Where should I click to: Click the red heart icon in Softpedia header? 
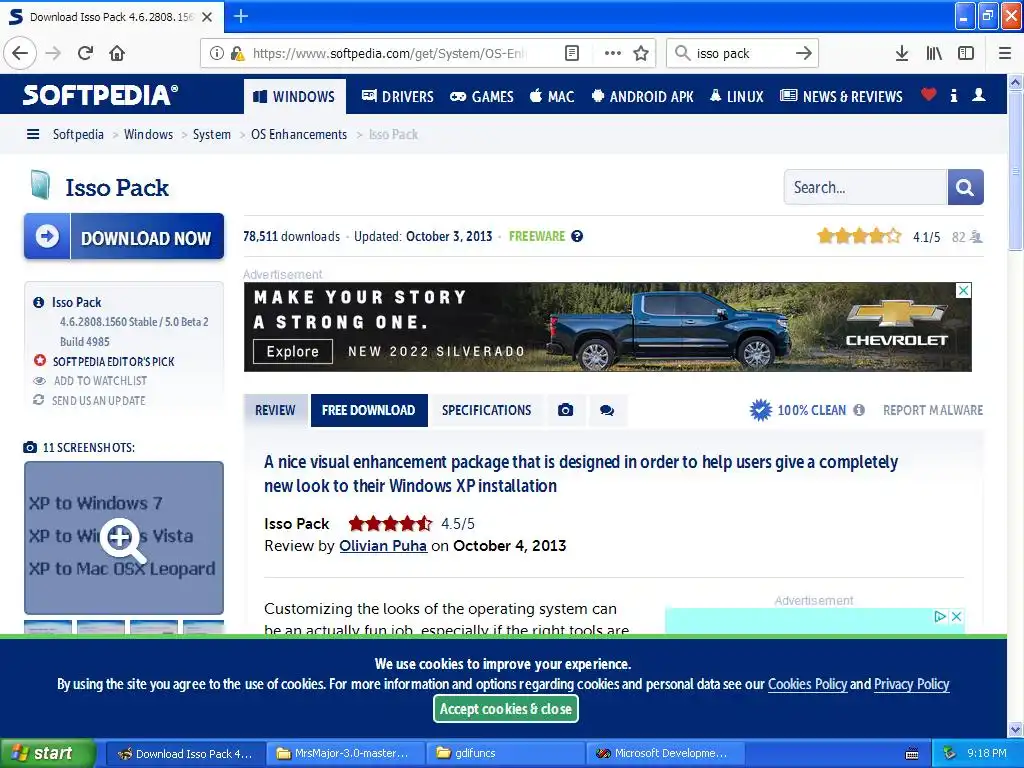[x=928, y=95]
